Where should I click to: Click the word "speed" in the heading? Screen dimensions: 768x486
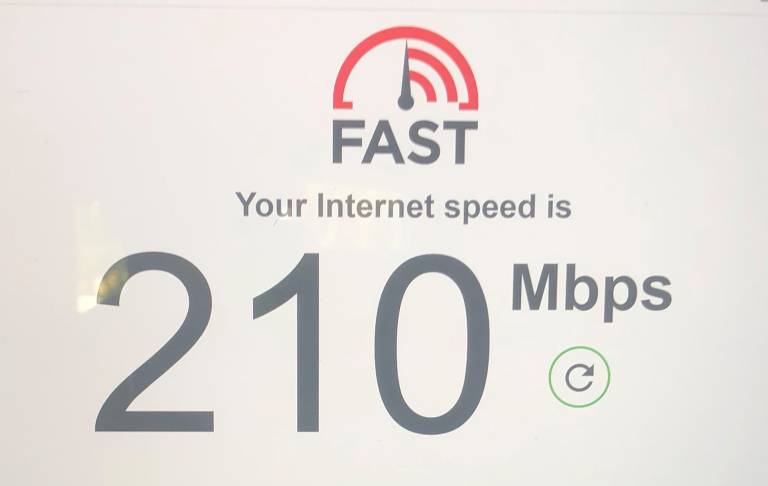click(x=490, y=207)
